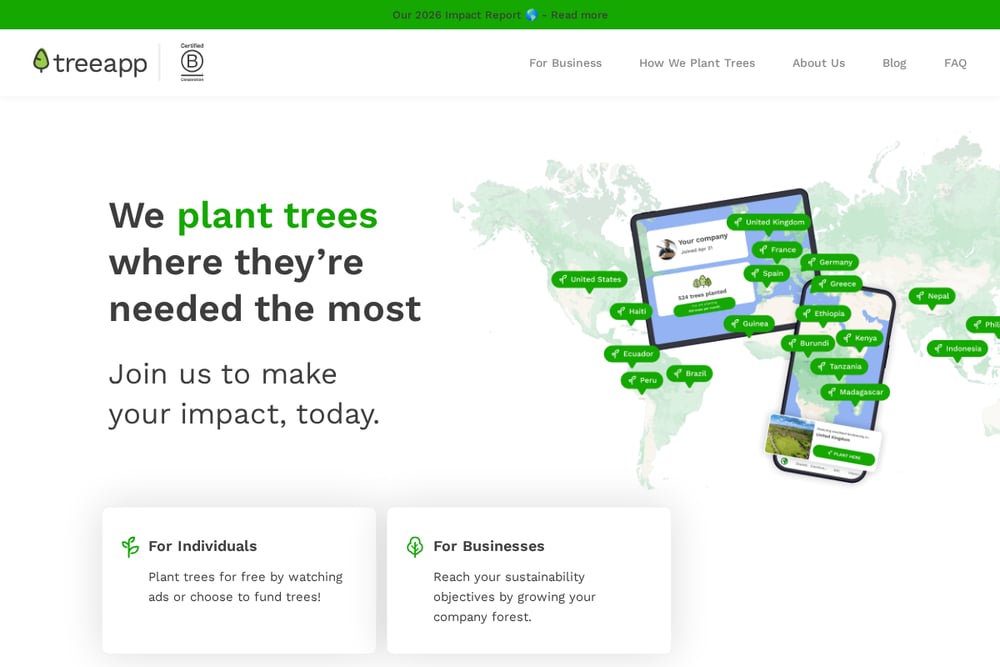
Task: Open the For Business menu item
Action: click(x=565, y=63)
